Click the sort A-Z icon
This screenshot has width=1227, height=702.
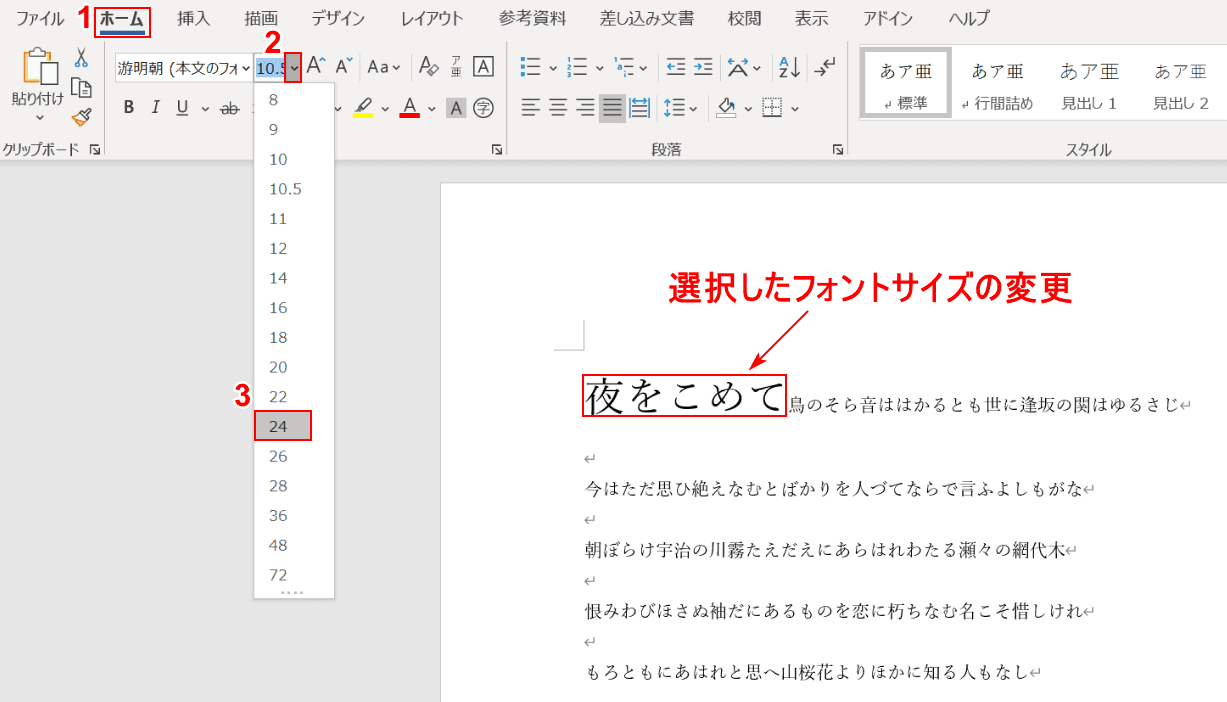[789, 67]
